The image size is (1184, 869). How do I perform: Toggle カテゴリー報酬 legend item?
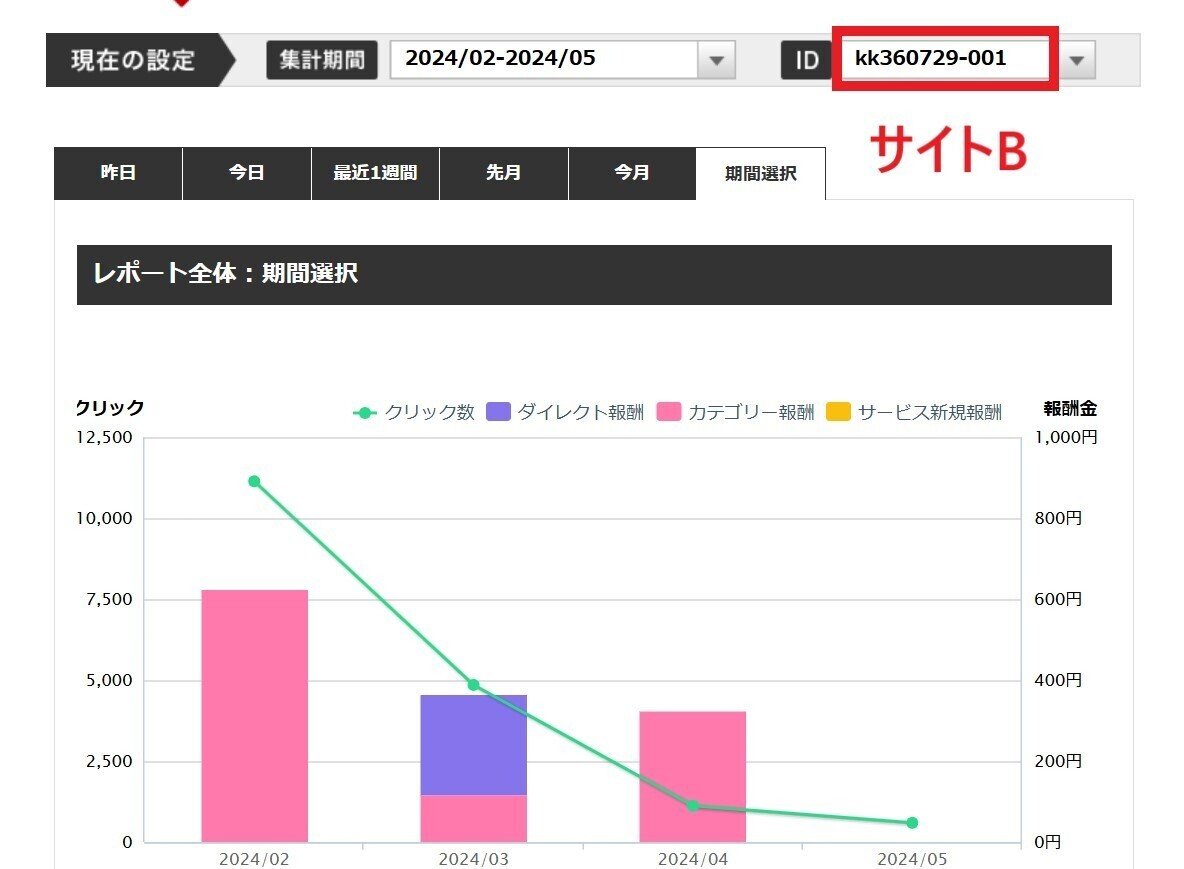[736, 412]
